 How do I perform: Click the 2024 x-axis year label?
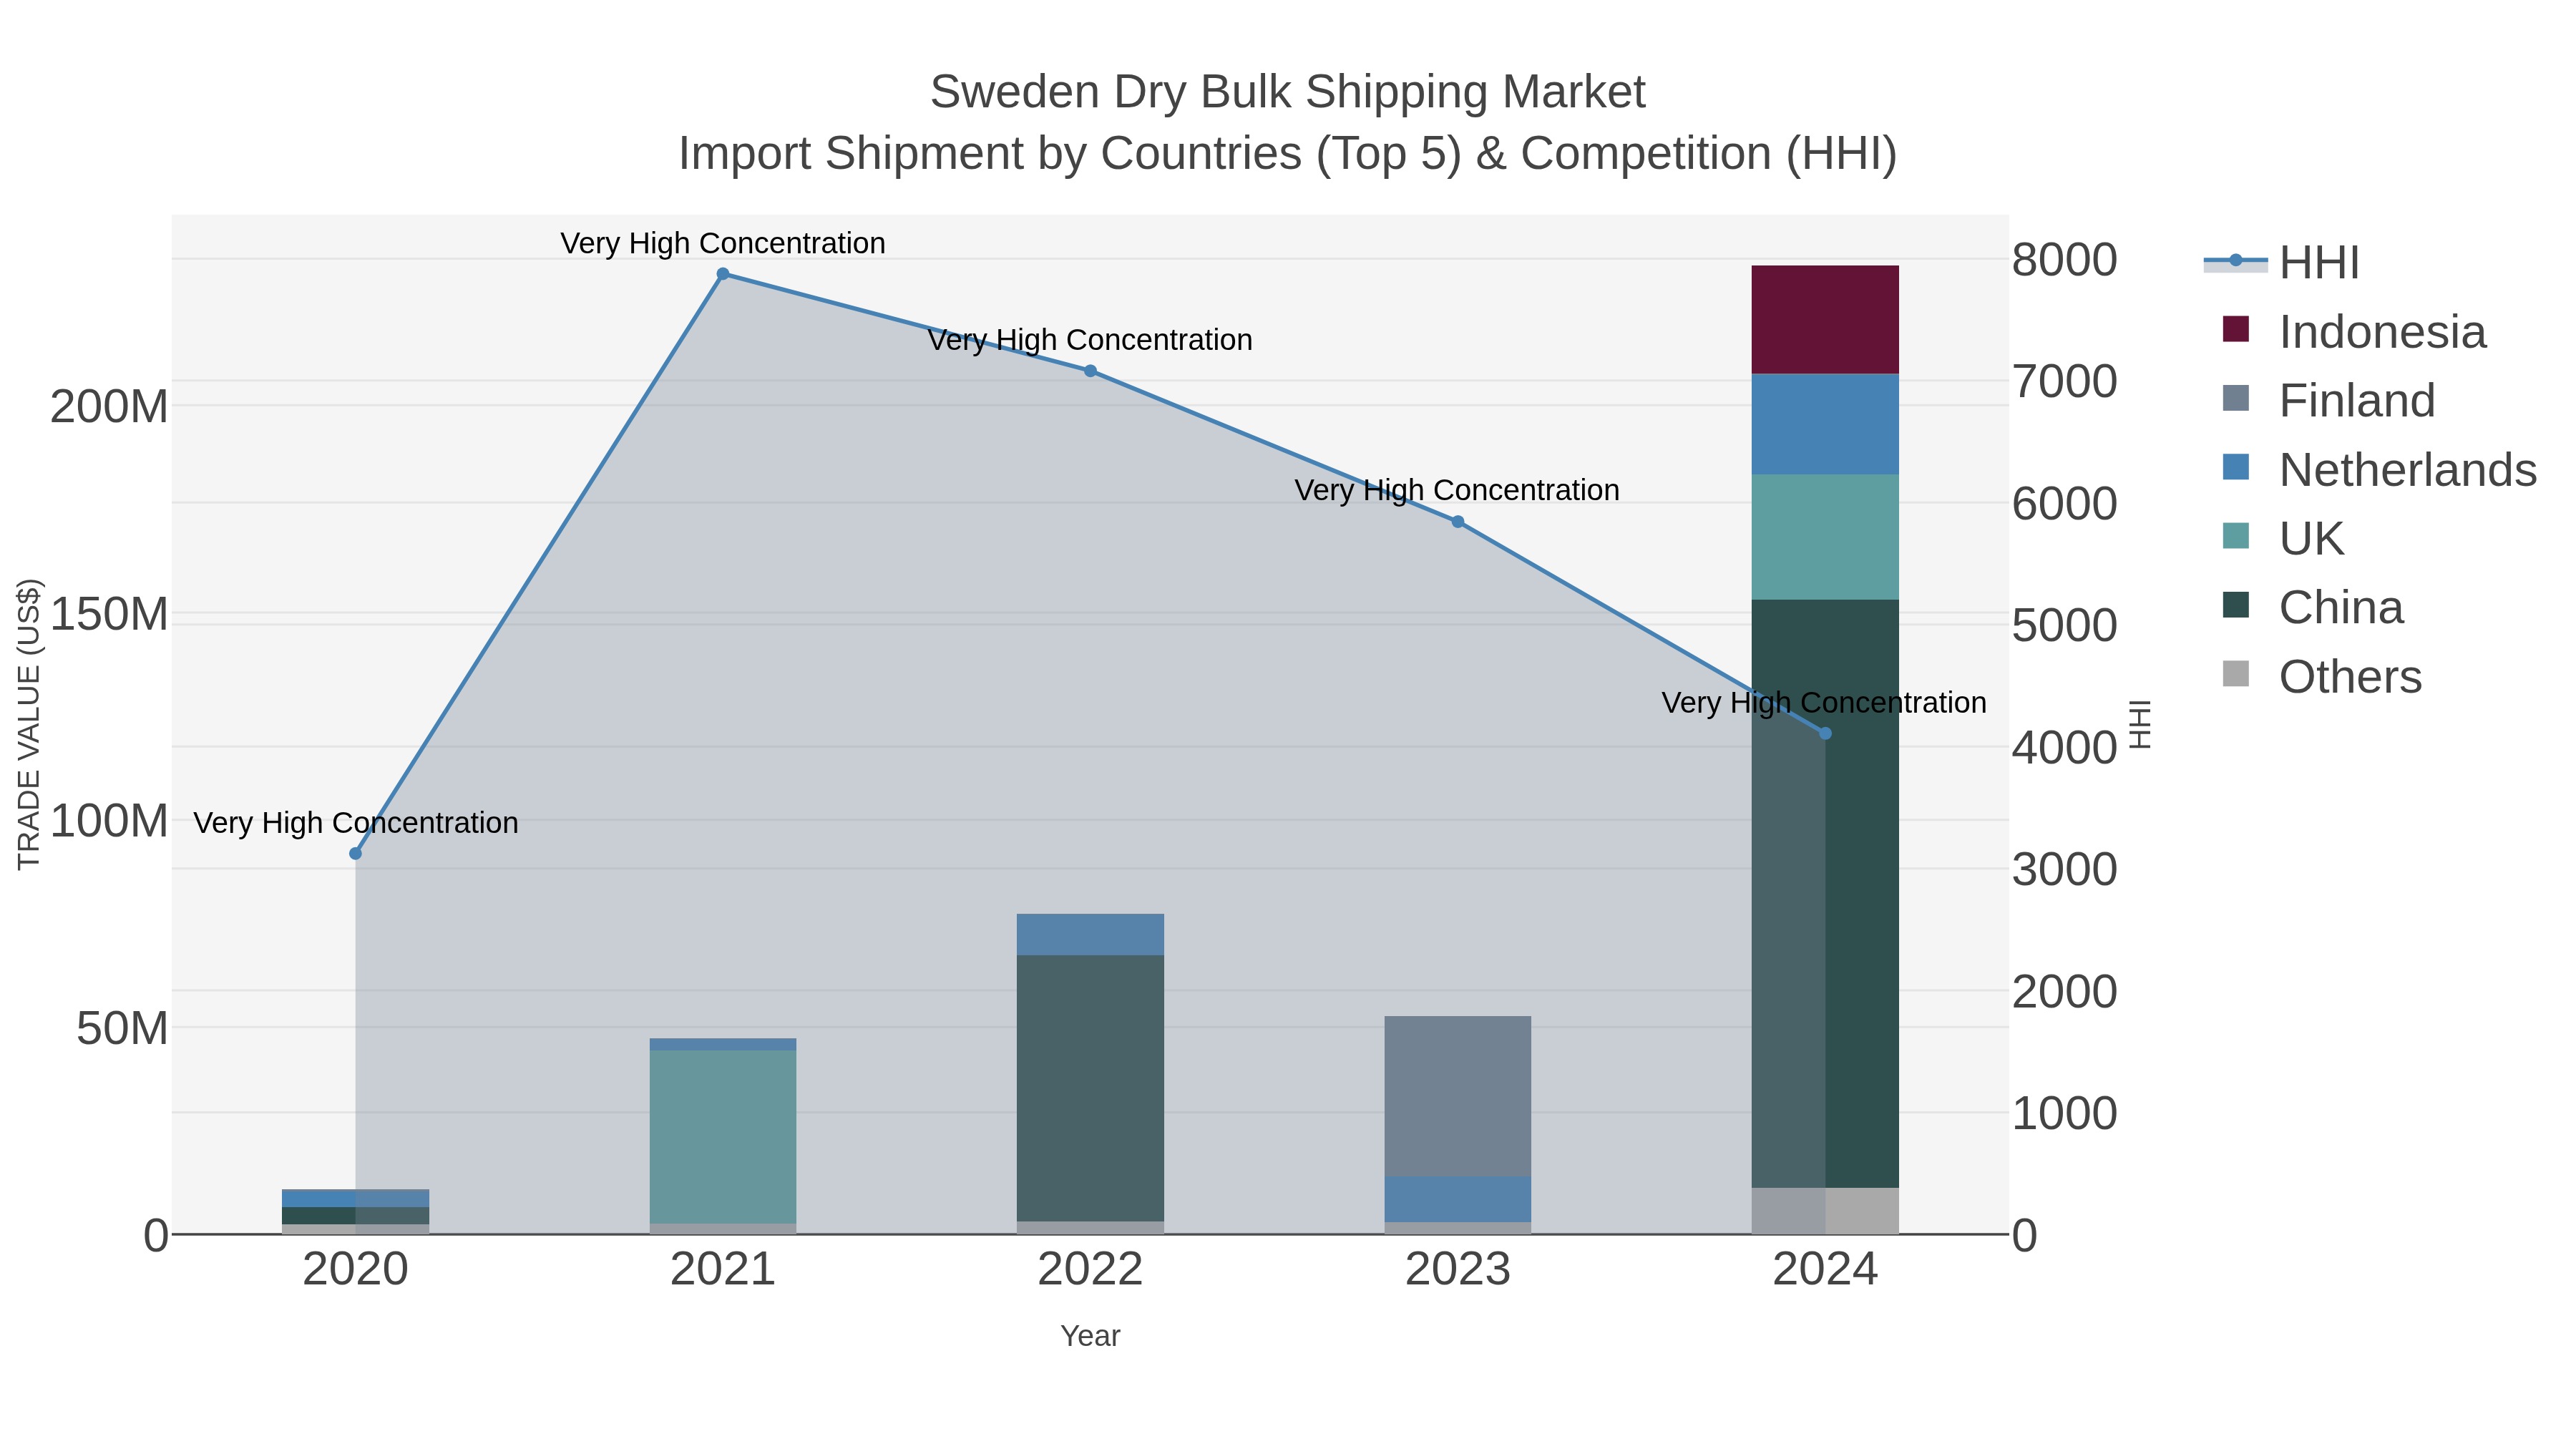pos(1825,1270)
